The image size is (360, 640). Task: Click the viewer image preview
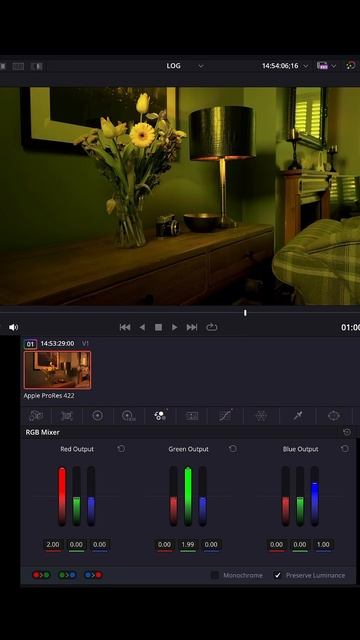pos(180,196)
